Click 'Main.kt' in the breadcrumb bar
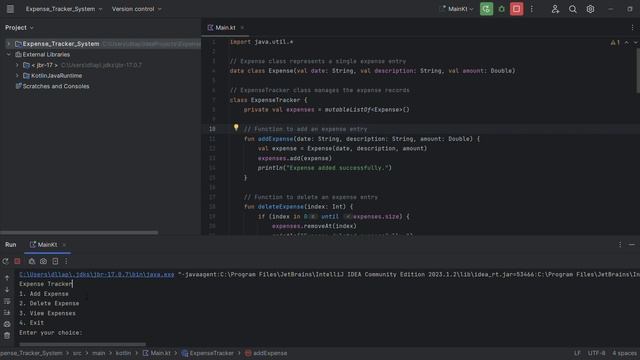The width and height of the screenshot is (640, 360). click(x=157, y=353)
